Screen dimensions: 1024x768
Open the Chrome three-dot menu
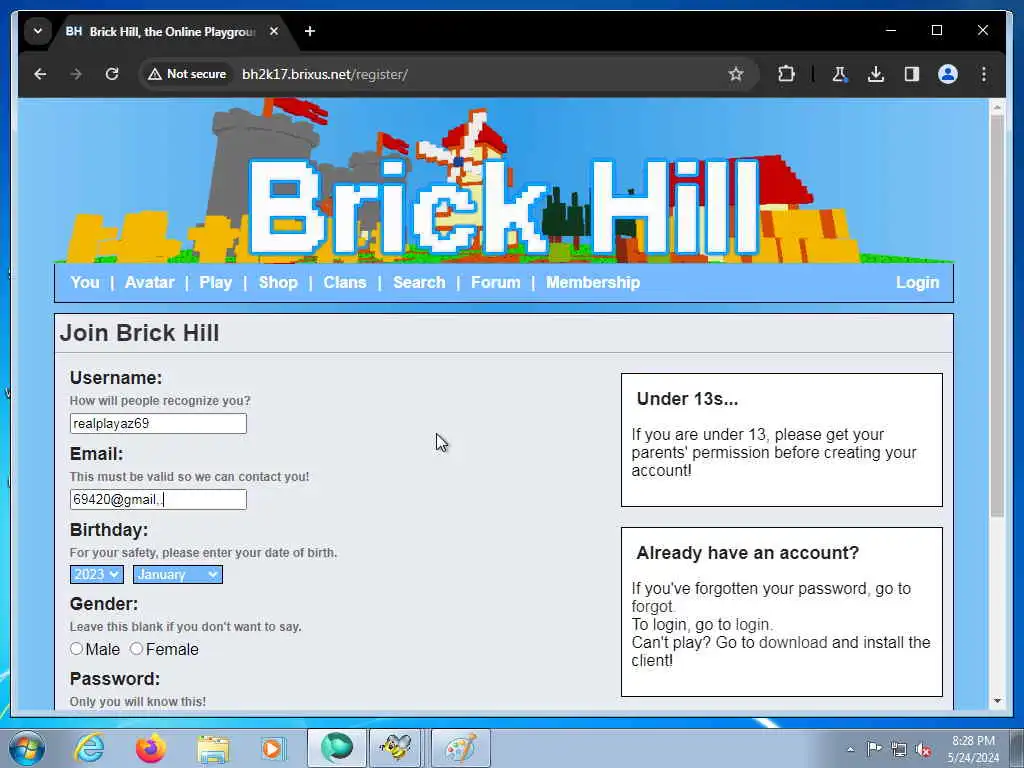pos(984,74)
